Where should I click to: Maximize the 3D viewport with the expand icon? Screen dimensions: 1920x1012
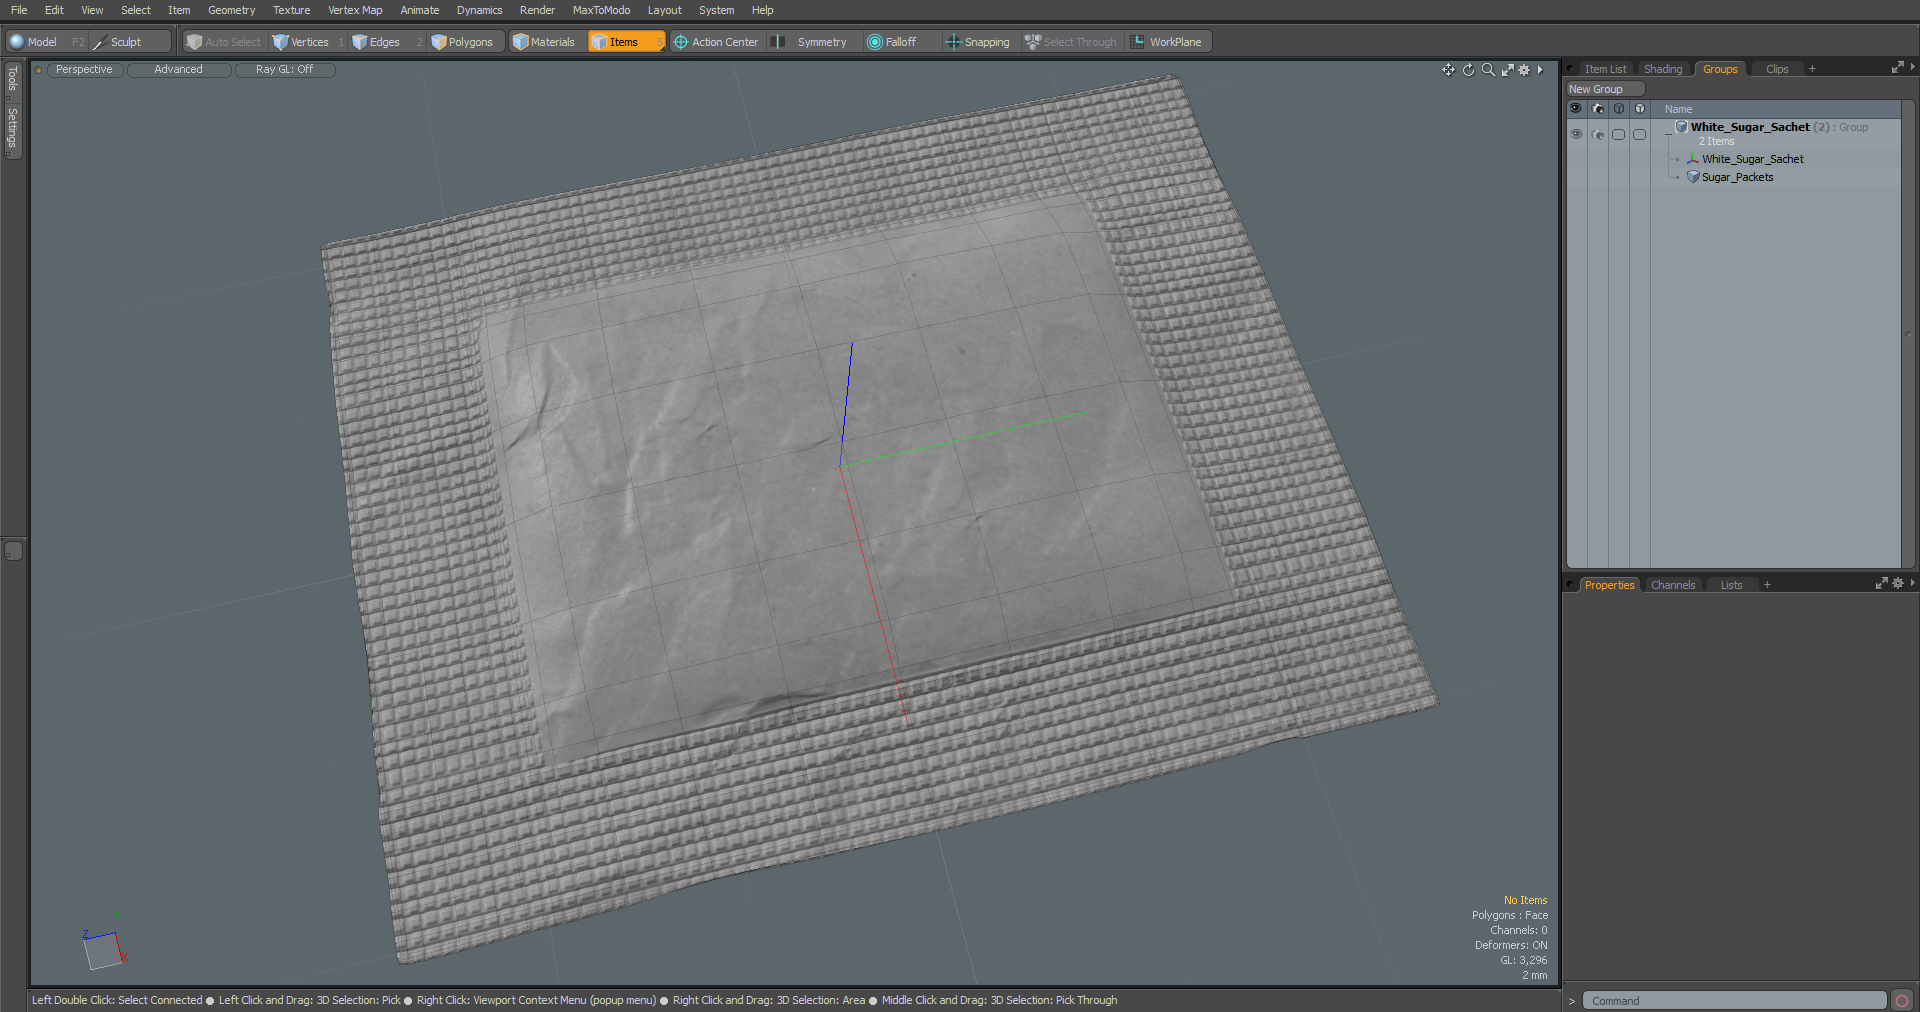[x=1507, y=70]
